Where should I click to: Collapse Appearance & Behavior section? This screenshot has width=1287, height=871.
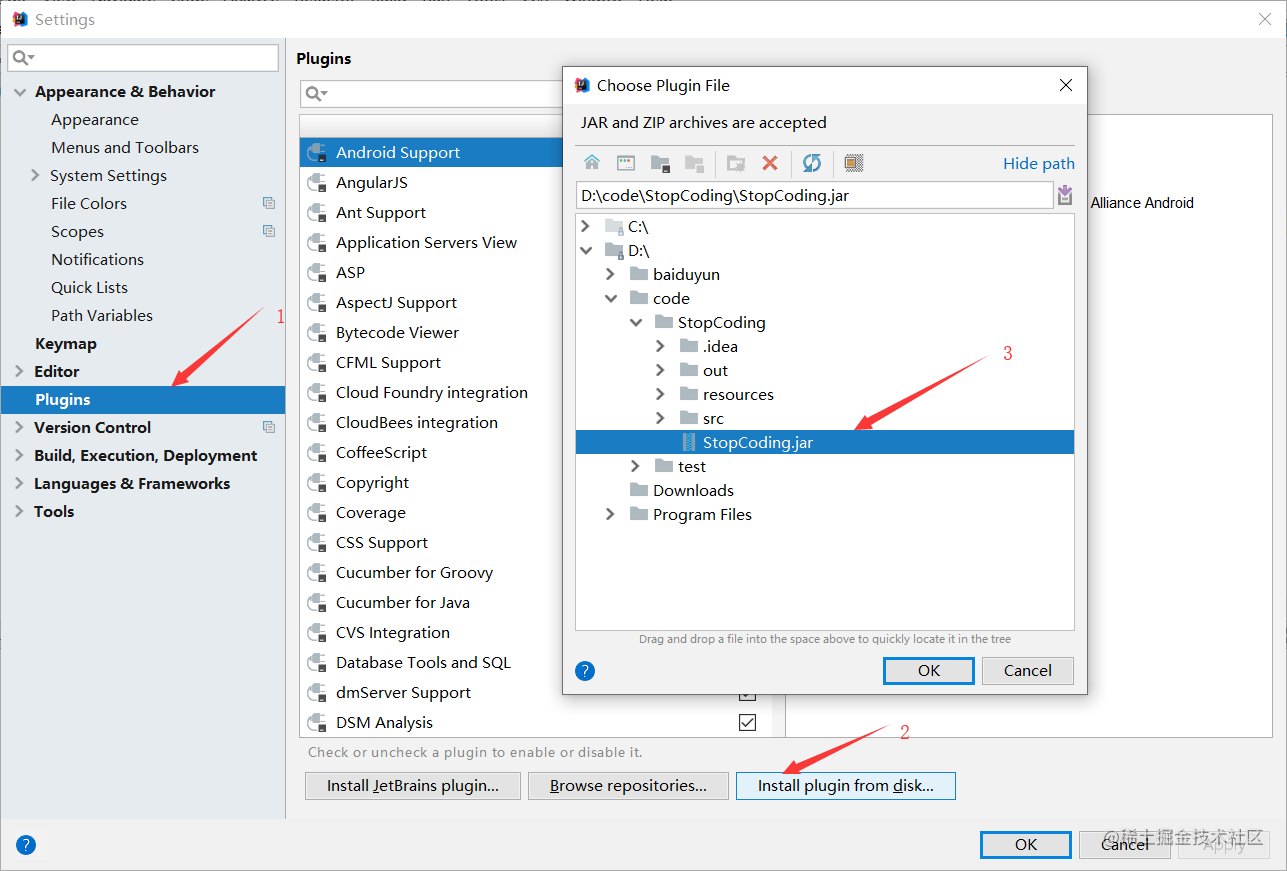coord(21,92)
